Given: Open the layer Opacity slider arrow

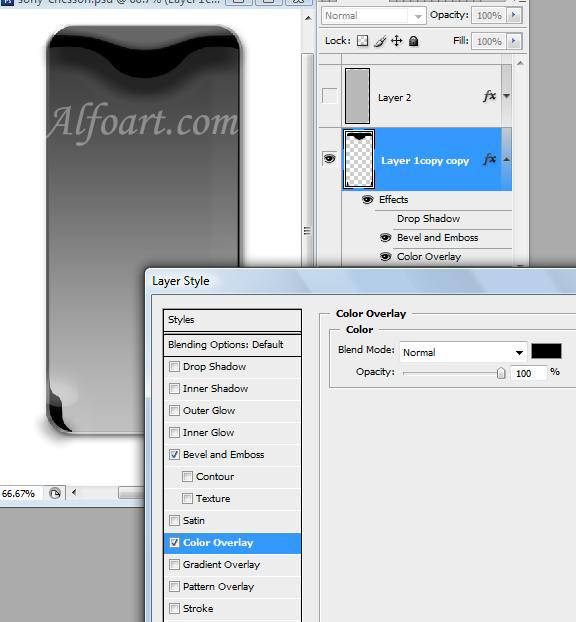Looking at the screenshot, I should point(514,15).
